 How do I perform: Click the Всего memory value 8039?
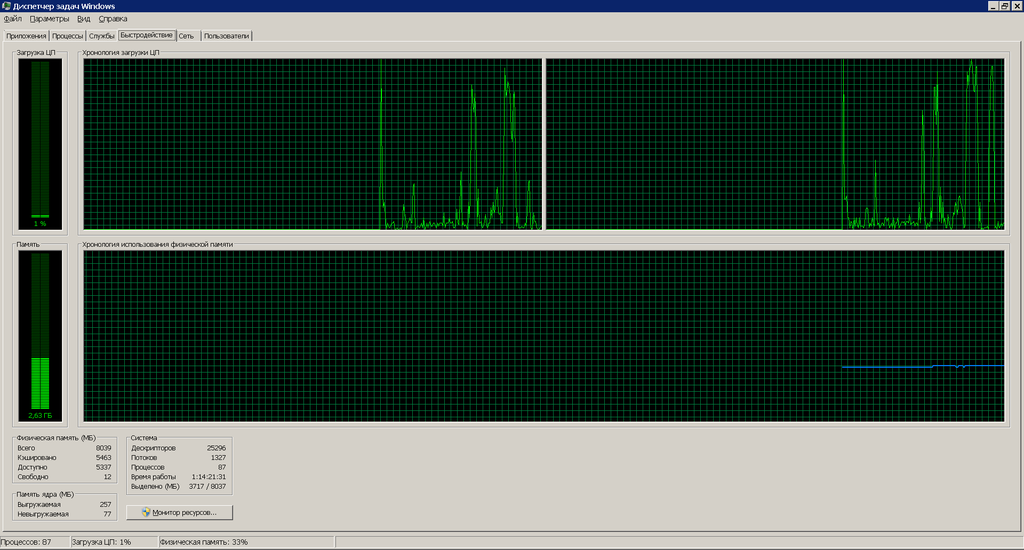pos(103,448)
